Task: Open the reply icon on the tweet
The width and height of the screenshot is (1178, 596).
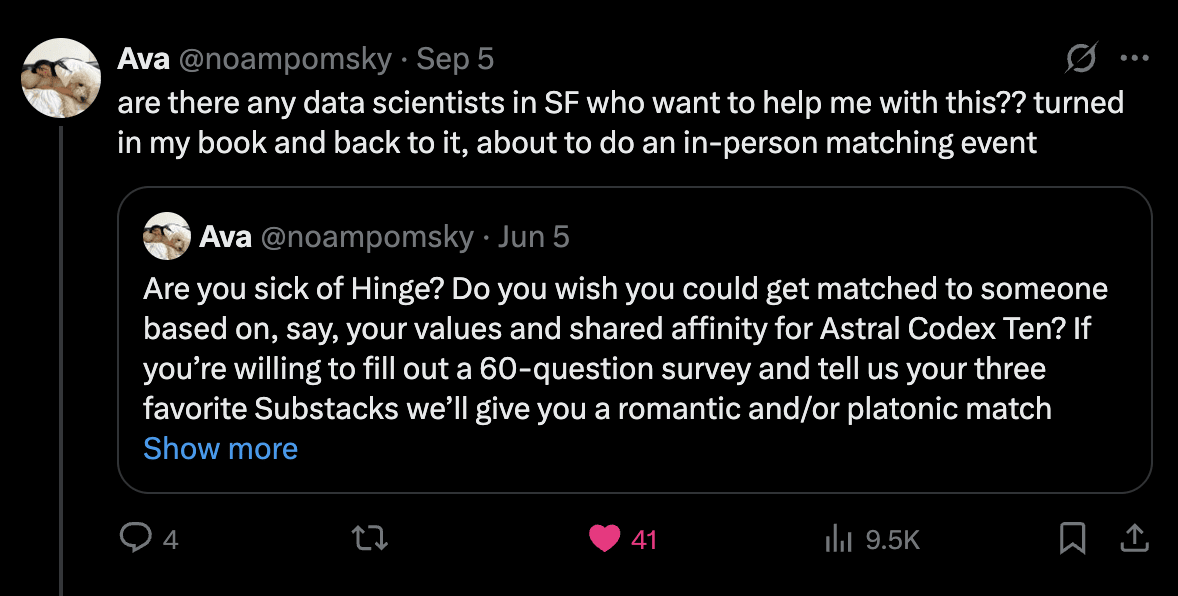Action: [136, 539]
